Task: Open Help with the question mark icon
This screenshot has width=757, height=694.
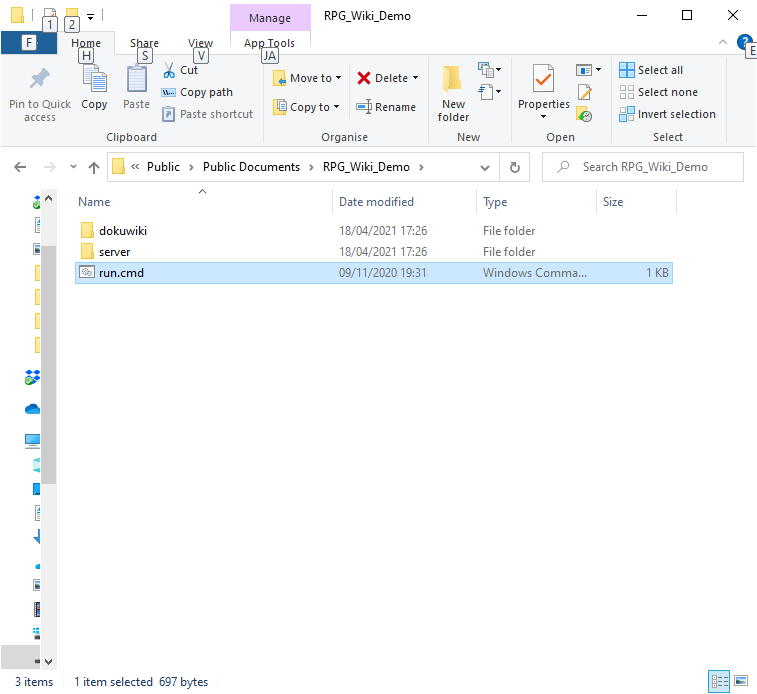Action: [744, 42]
